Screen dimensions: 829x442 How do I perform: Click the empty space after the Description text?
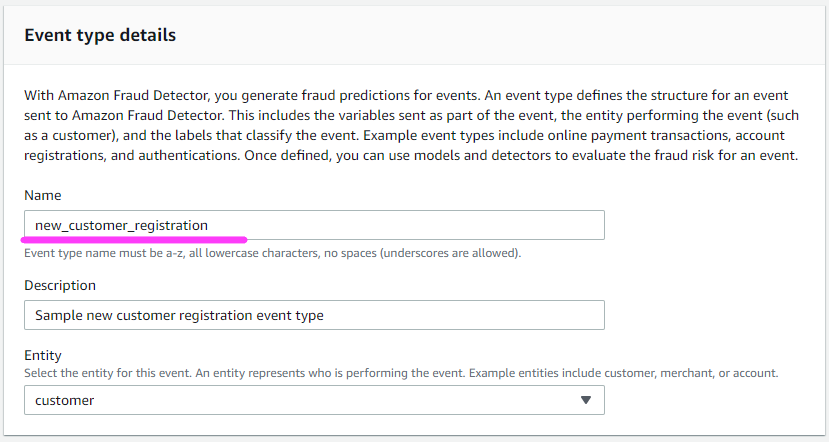[470, 316]
